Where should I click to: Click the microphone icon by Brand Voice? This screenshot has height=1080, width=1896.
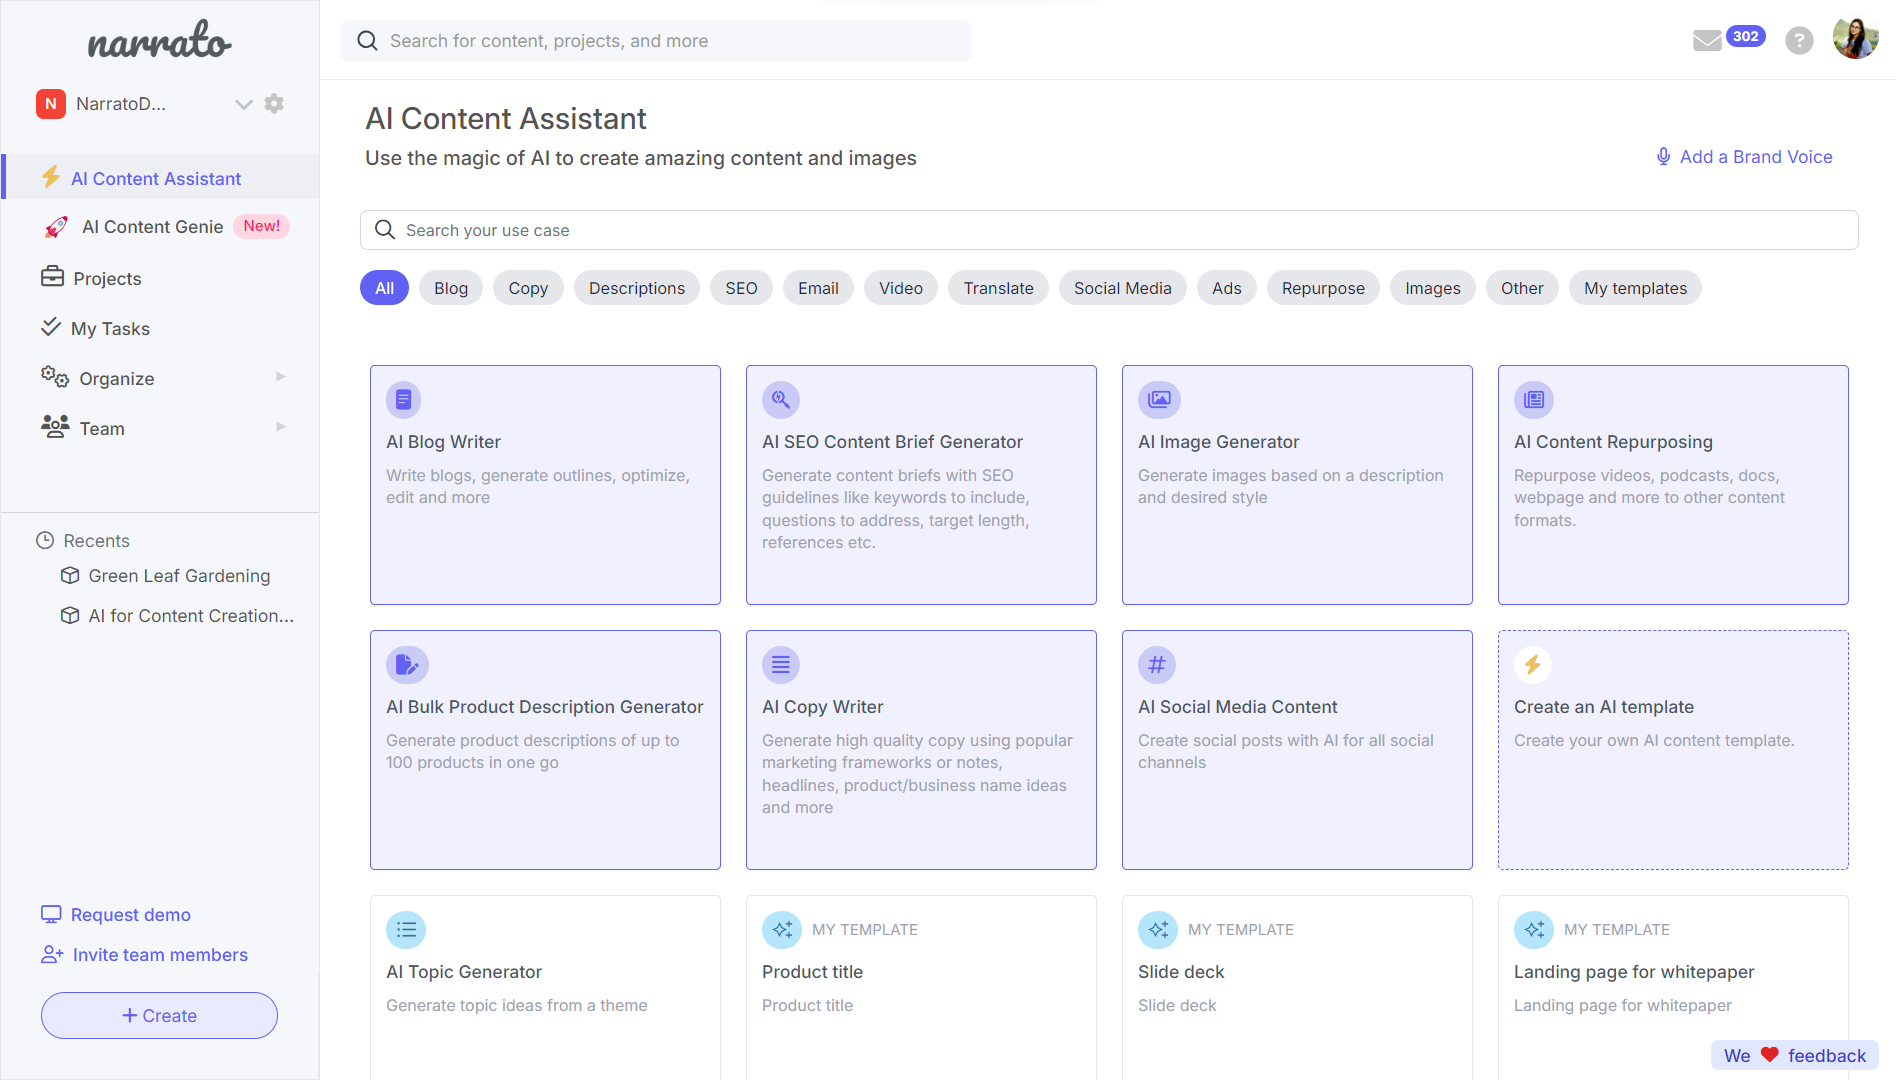point(1664,157)
